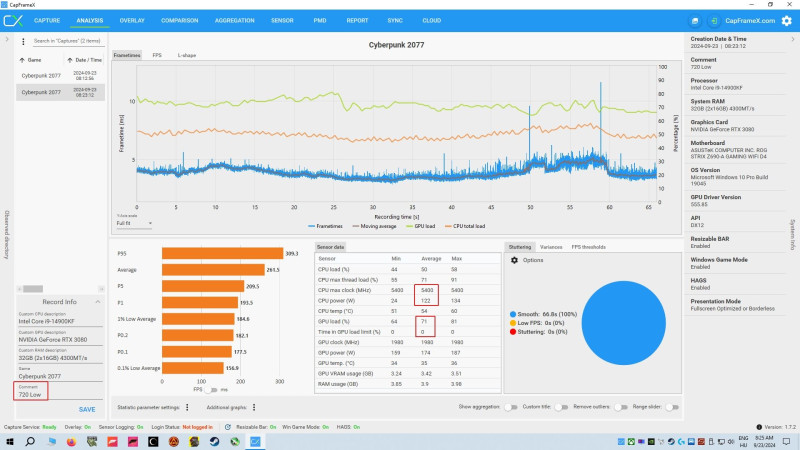Open the PMD tab
The image size is (800, 450).
click(320, 21)
